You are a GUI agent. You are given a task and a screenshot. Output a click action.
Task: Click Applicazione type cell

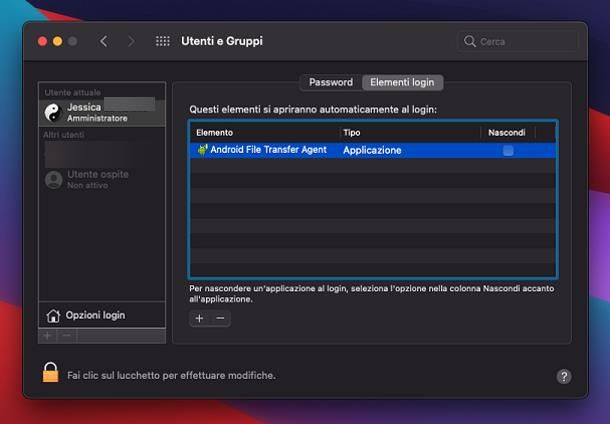372,150
